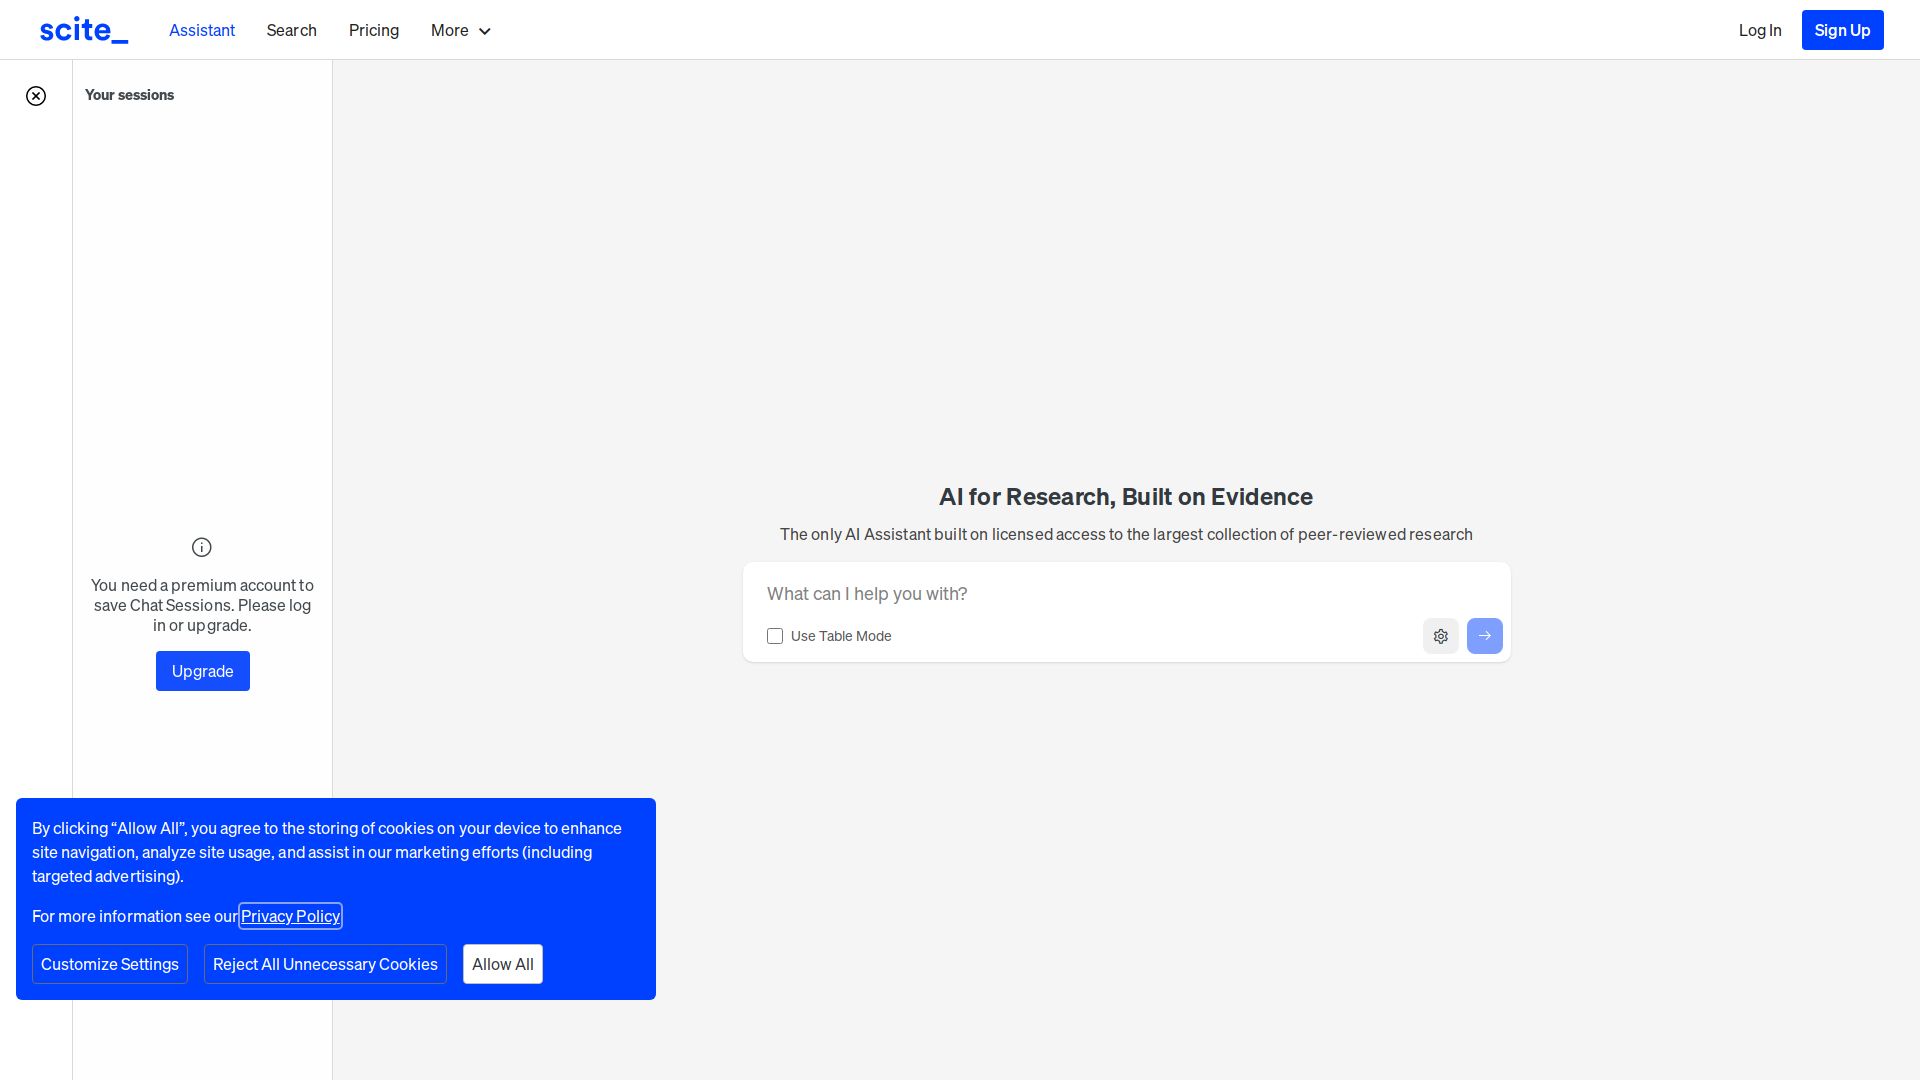Image resolution: width=1920 pixels, height=1080 pixels.
Task: Click the Log In link
Action: click(1759, 30)
